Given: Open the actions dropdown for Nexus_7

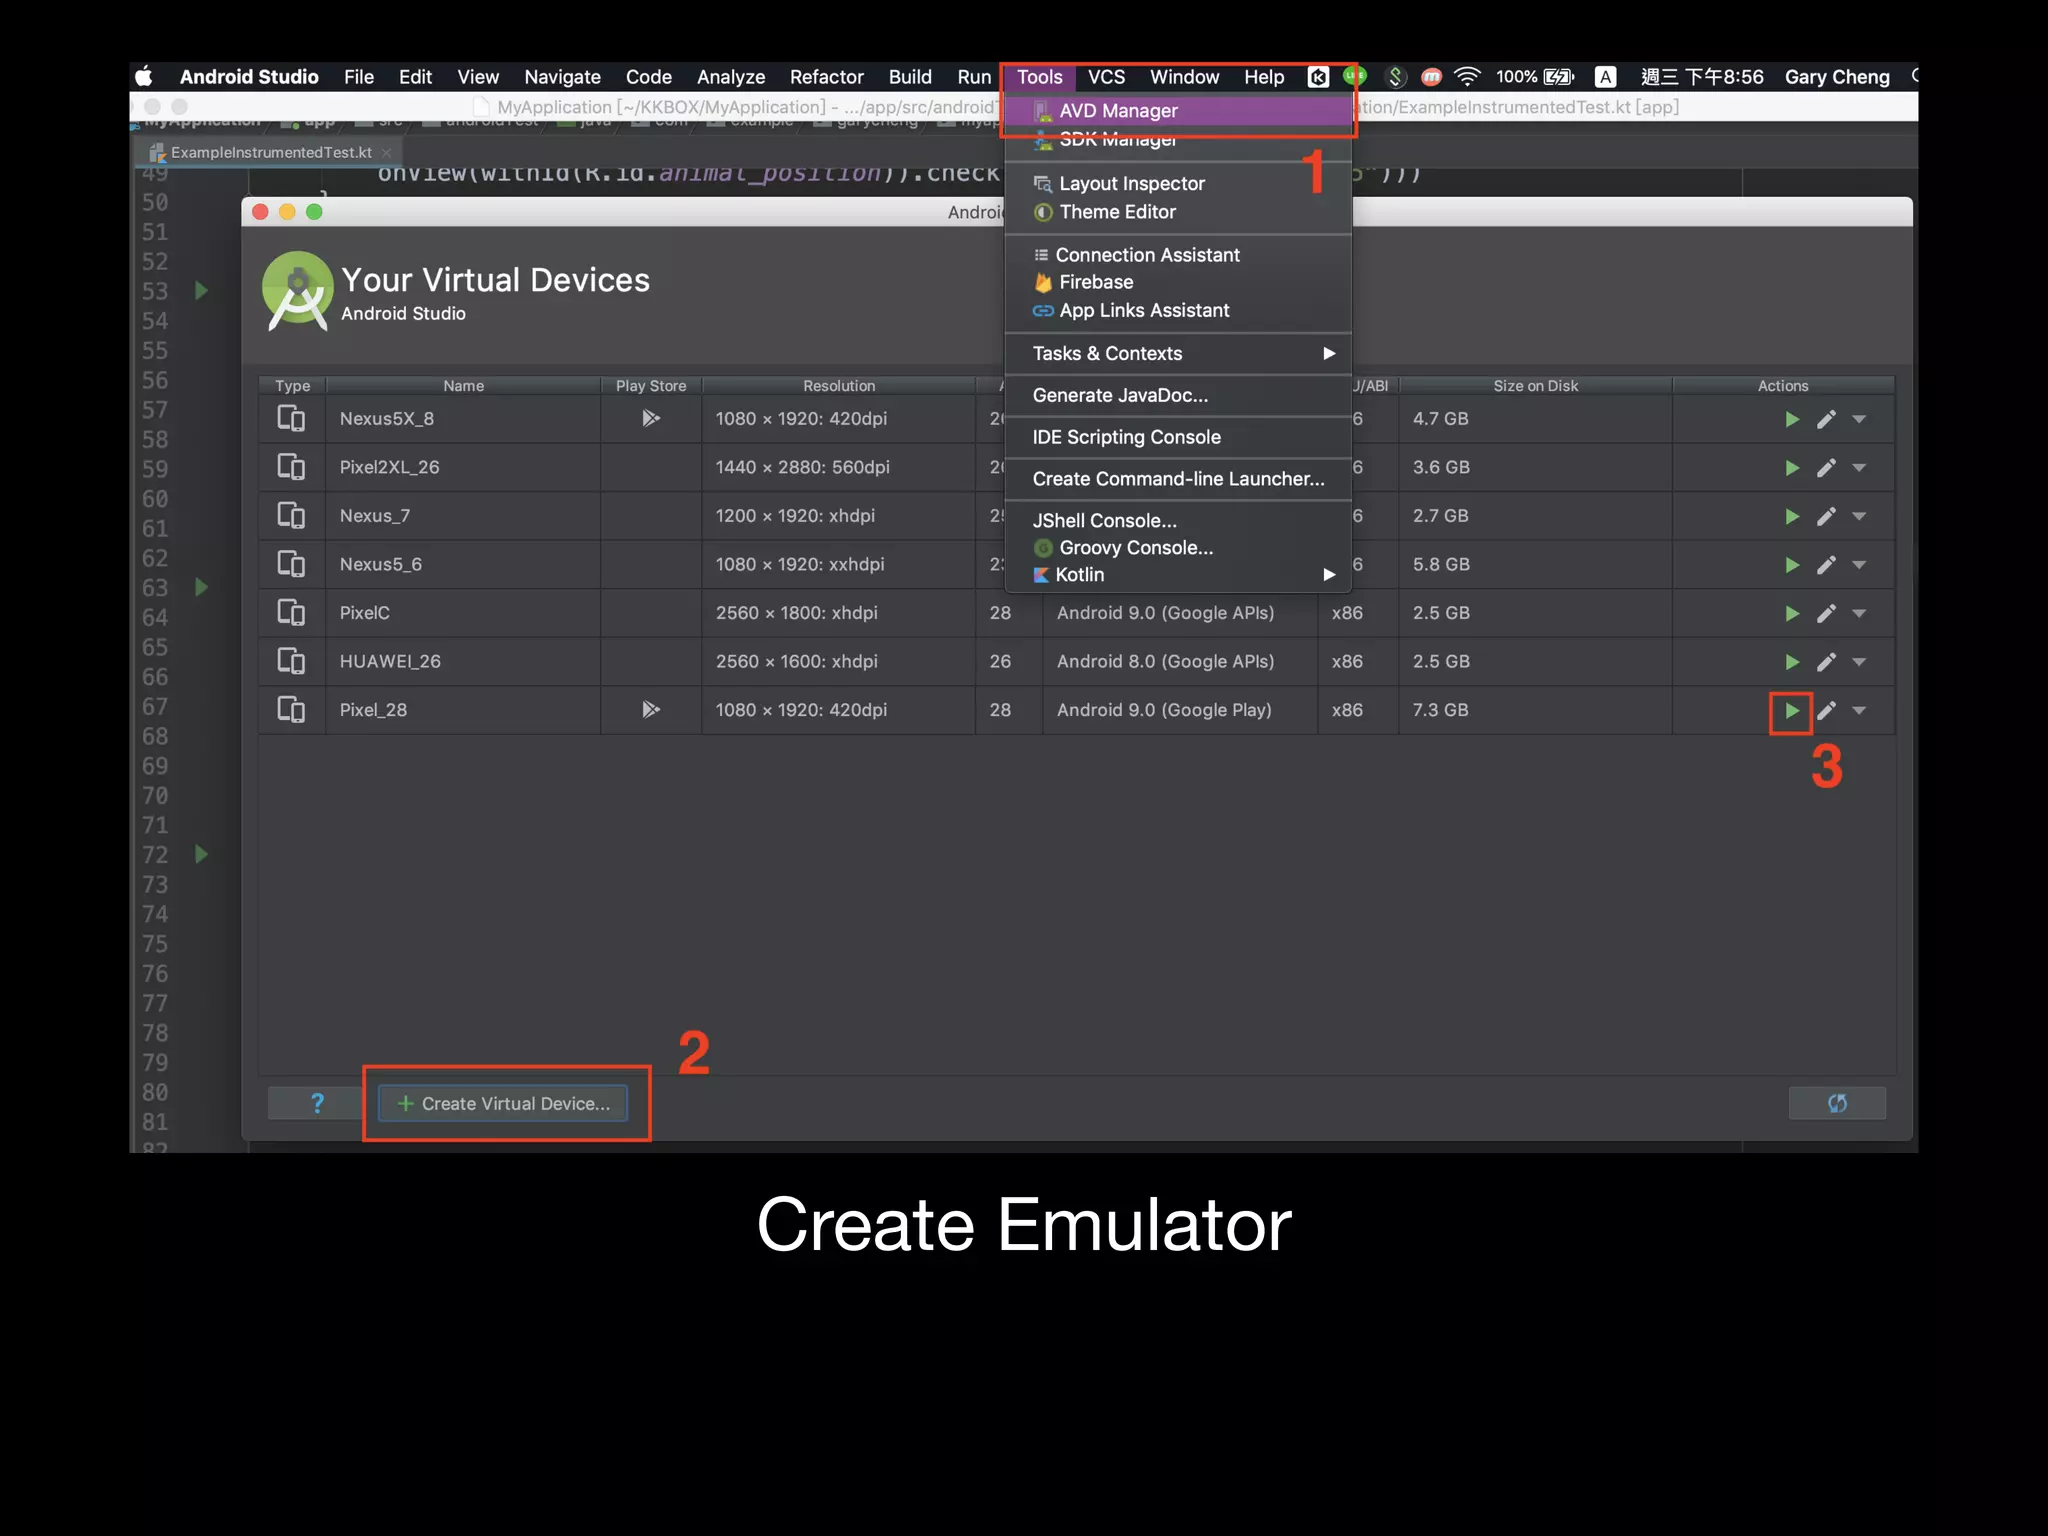Looking at the screenshot, I should pos(1859,516).
